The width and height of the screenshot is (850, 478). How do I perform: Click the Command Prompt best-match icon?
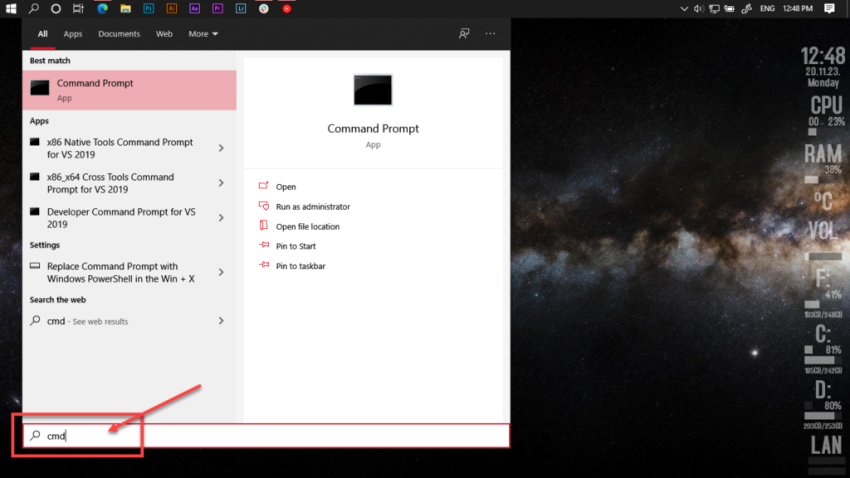click(40, 88)
